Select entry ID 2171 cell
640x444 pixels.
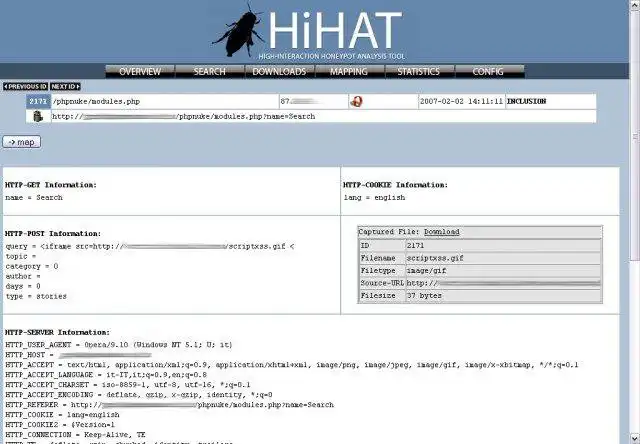coord(38,101)
